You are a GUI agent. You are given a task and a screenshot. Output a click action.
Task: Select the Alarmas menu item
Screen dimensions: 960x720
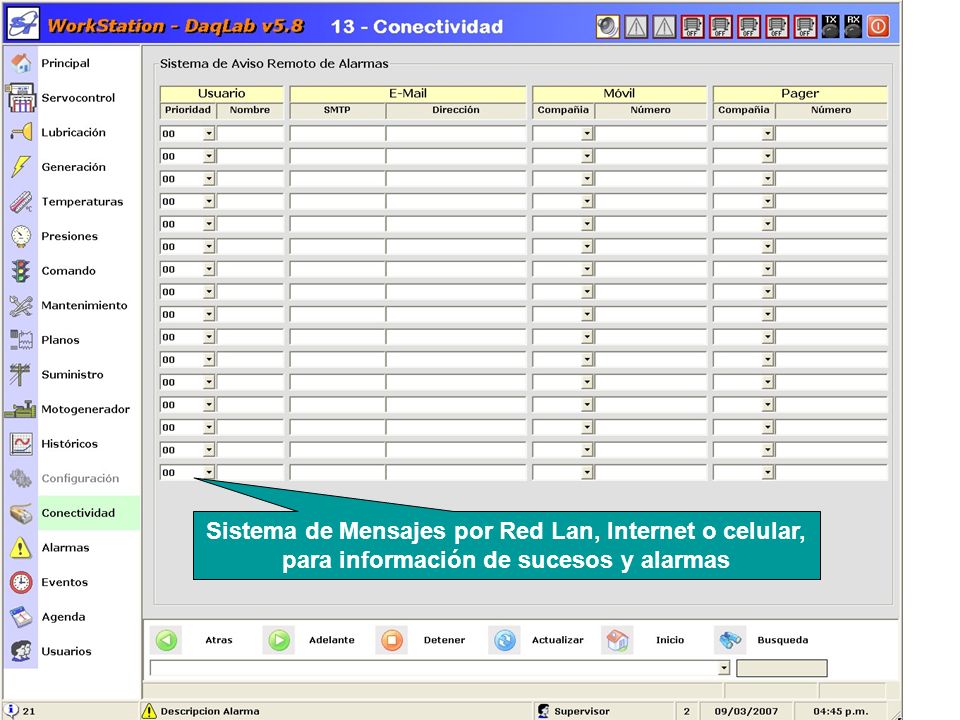click(65, 547)
